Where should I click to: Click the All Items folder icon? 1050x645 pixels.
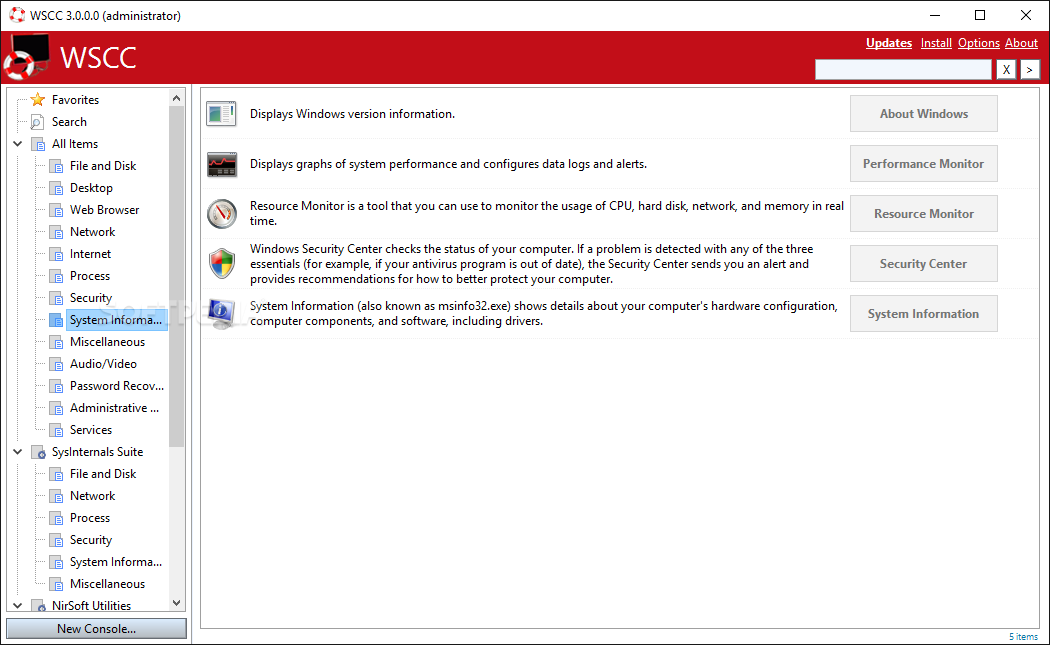[38, 144]
